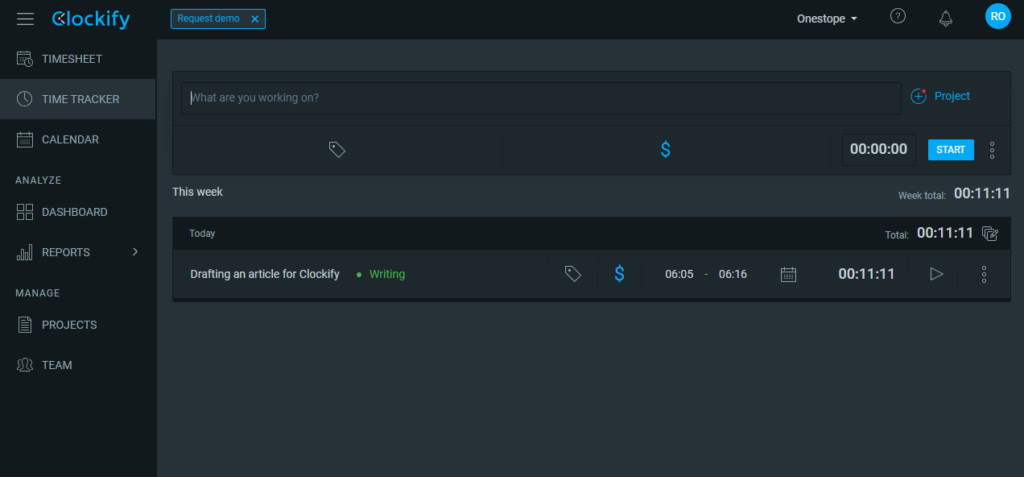The image size is (1024, 477).
Task: Open the help question mark icon
Action: 898,16
